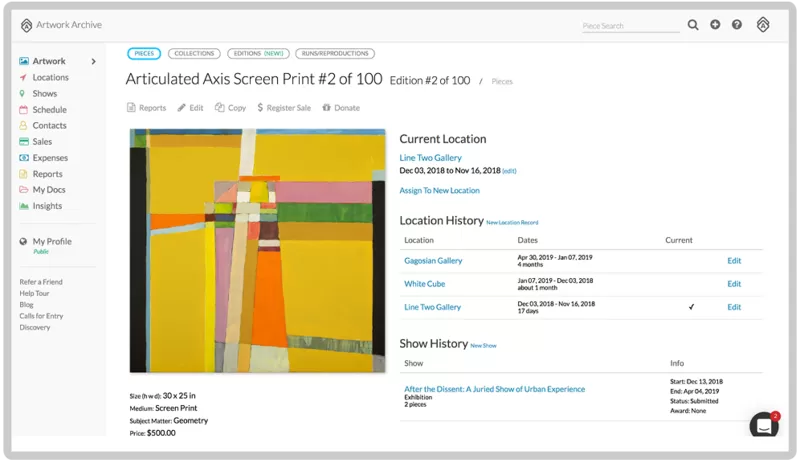This screenshot has width=800, height=463.
Task: Open Line Two Gallery in Location History table
Action: click(433, 307)
